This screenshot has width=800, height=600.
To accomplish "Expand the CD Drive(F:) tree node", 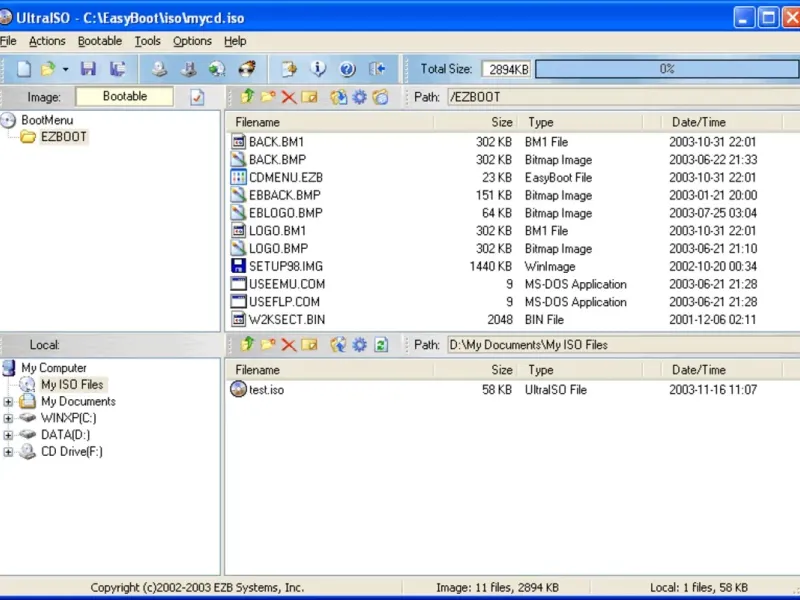I will [9, 452].
